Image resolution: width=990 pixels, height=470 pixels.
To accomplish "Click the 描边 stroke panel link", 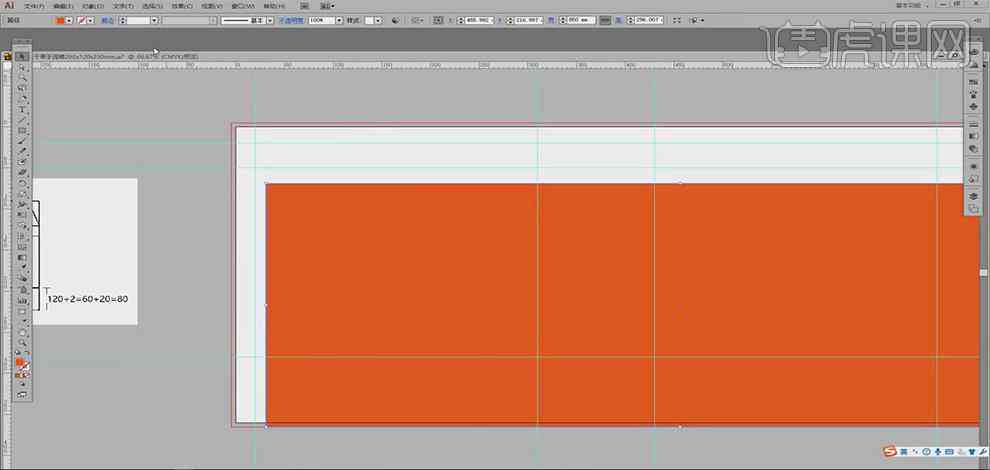I will [x=107, y=20].
